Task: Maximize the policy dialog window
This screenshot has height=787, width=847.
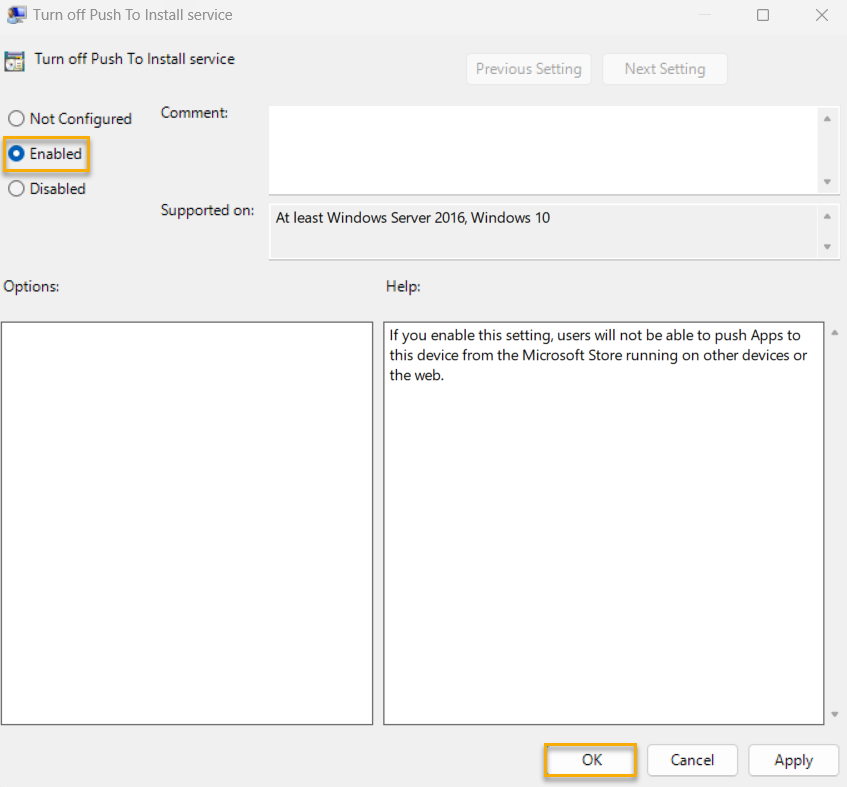Action: point(763,15)
